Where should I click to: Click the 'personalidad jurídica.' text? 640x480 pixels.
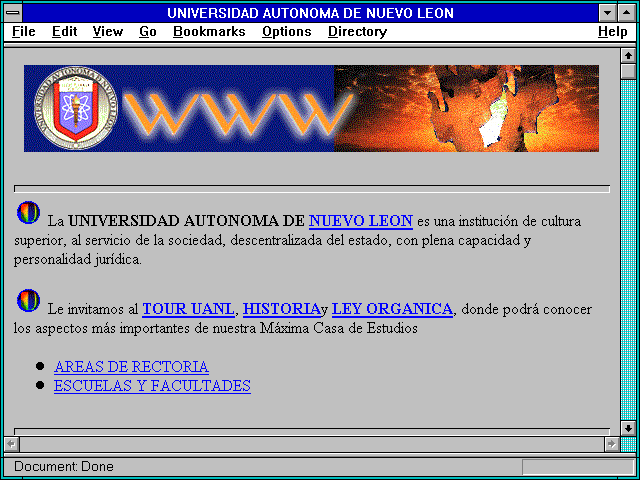[78, 260]
